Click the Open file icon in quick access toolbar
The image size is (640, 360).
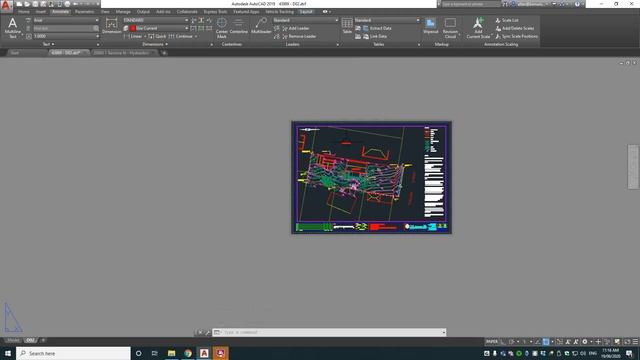click(x=27, y=4)
